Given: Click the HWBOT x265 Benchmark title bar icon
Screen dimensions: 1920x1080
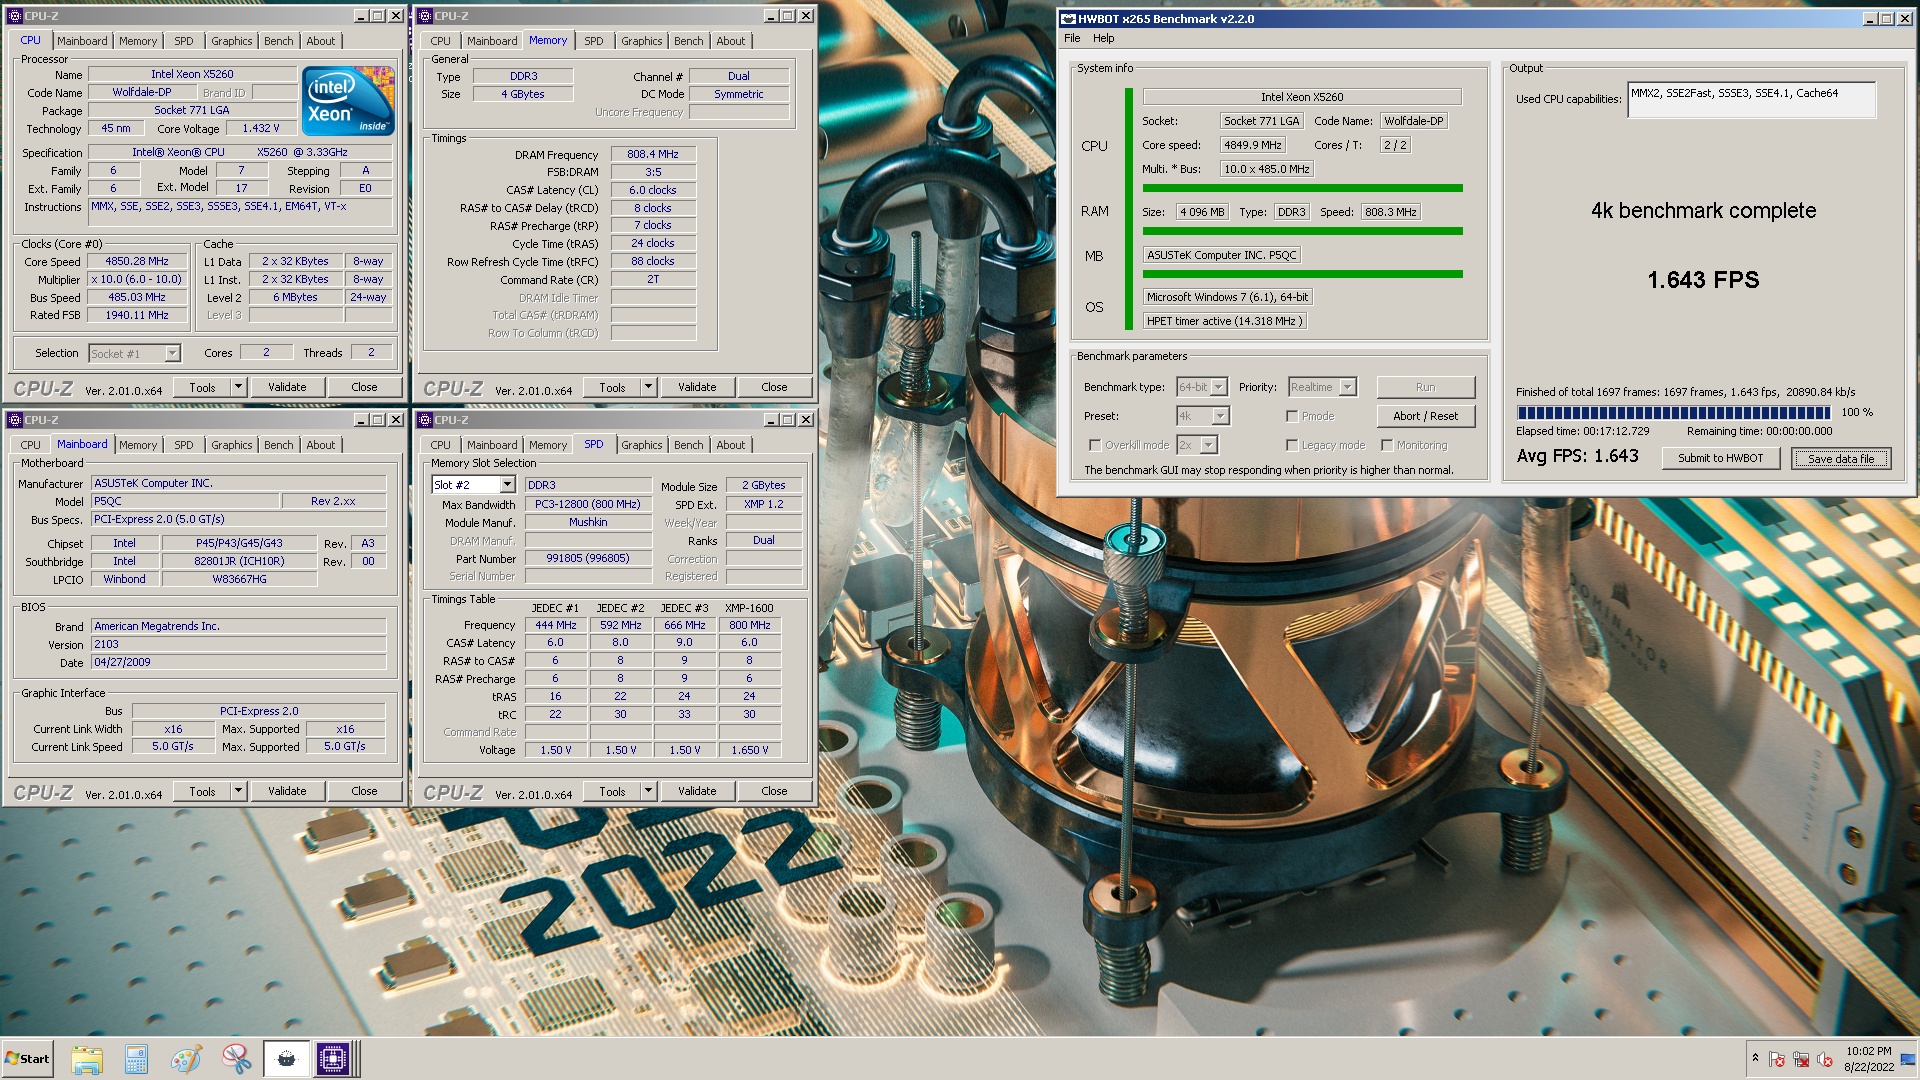Looking at the screenshot, I should pos(1068,18).
